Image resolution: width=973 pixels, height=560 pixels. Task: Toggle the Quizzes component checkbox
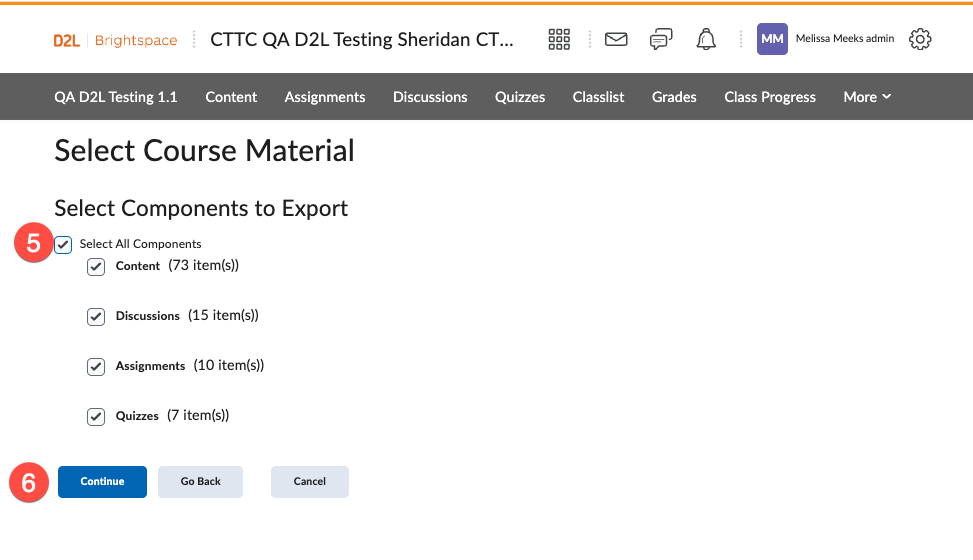tap(96, 417)
